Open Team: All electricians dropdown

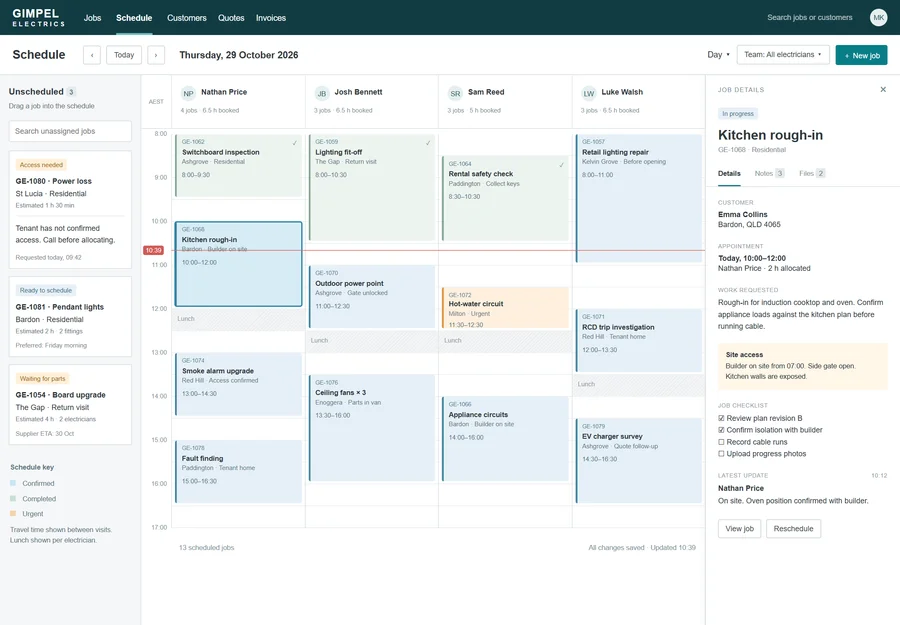point(783,55)
